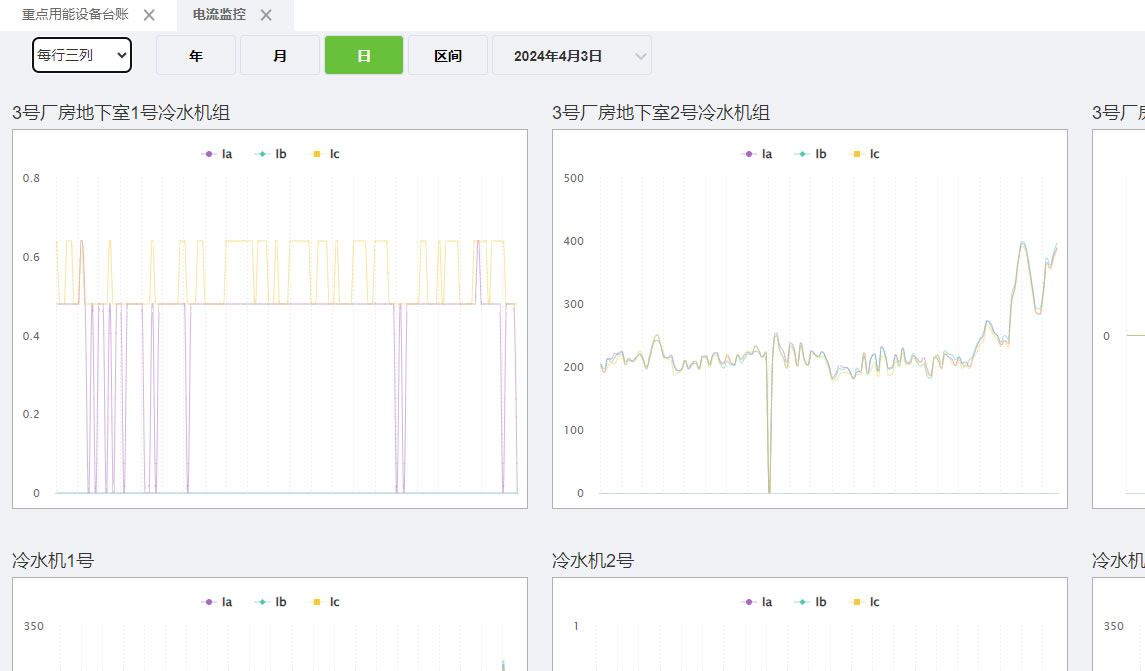Click Ib legend marker in 3号厂房地下室2号冷水机组 chart
Viewport: 1145px width, 671px height.
pos(802,154)
